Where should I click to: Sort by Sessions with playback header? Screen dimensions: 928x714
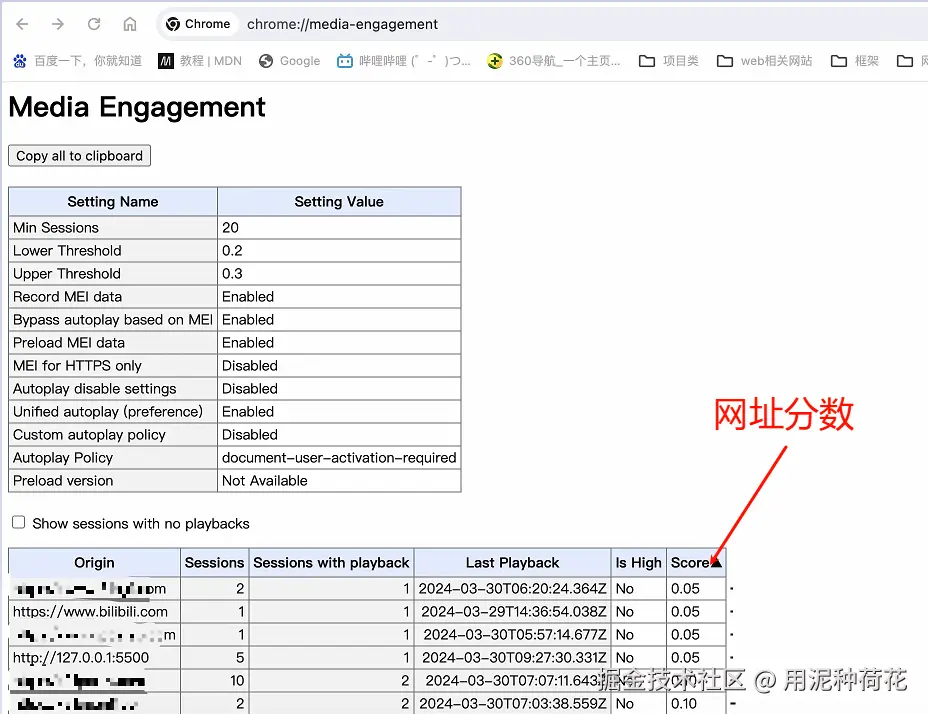(331, 562)
